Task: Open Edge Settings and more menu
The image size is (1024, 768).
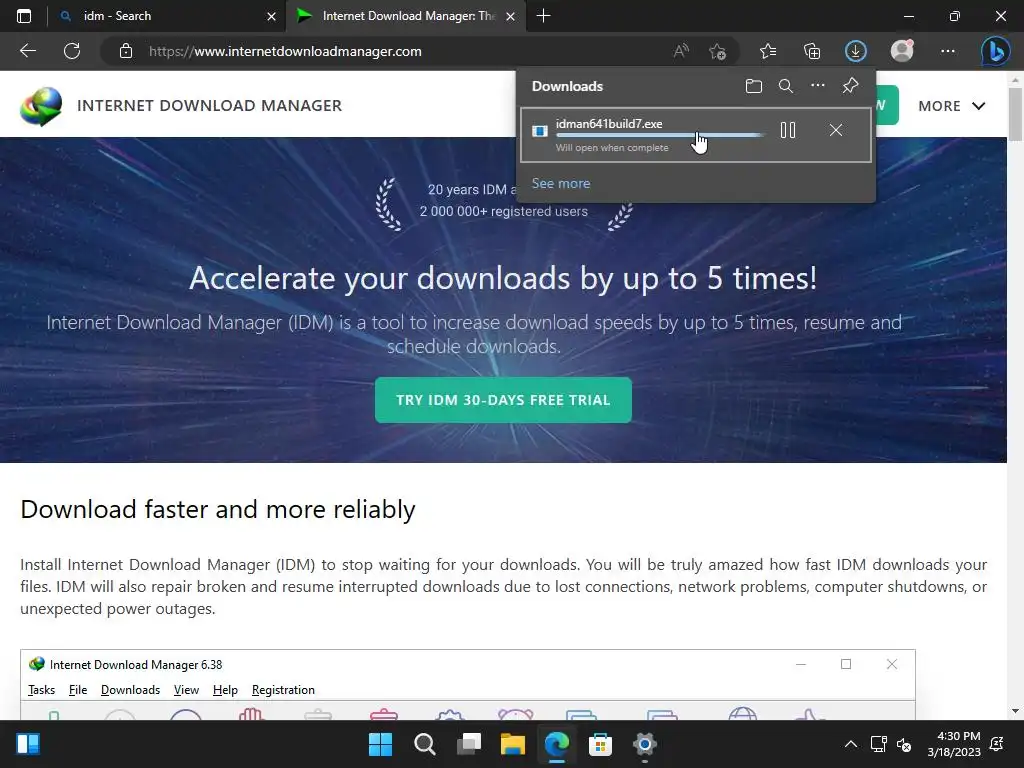Action: (948, 51)
